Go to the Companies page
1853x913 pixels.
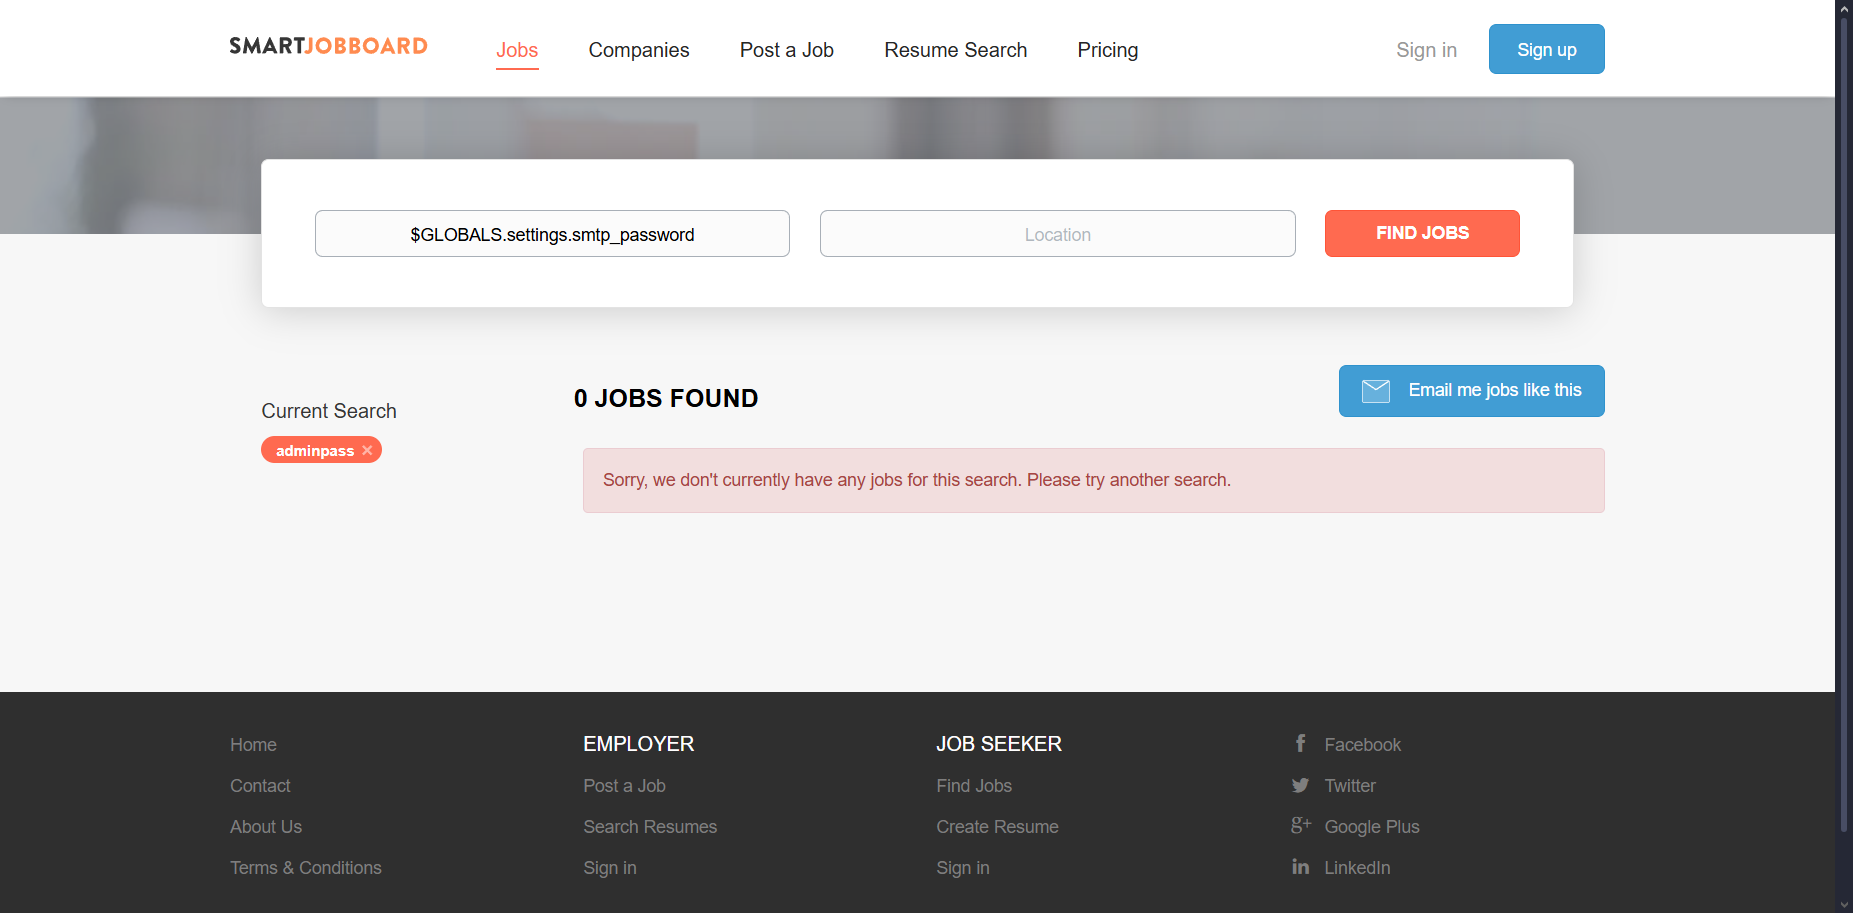[639, 50]
